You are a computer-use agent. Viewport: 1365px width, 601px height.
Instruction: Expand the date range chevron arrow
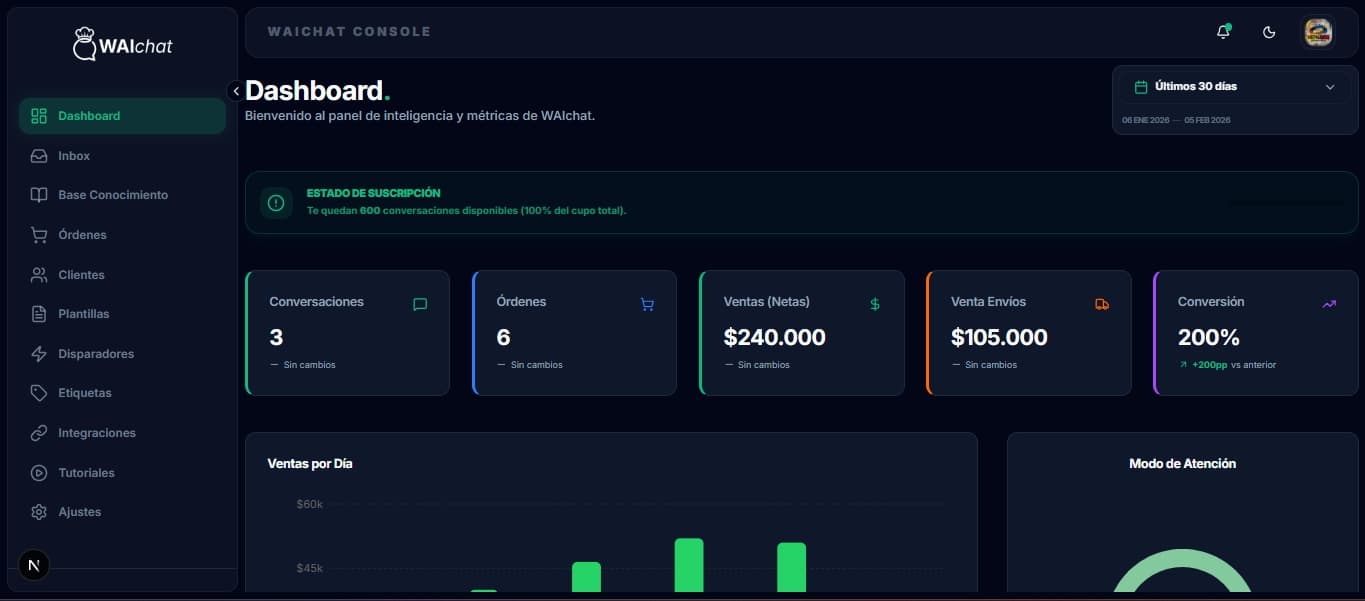1330,86
